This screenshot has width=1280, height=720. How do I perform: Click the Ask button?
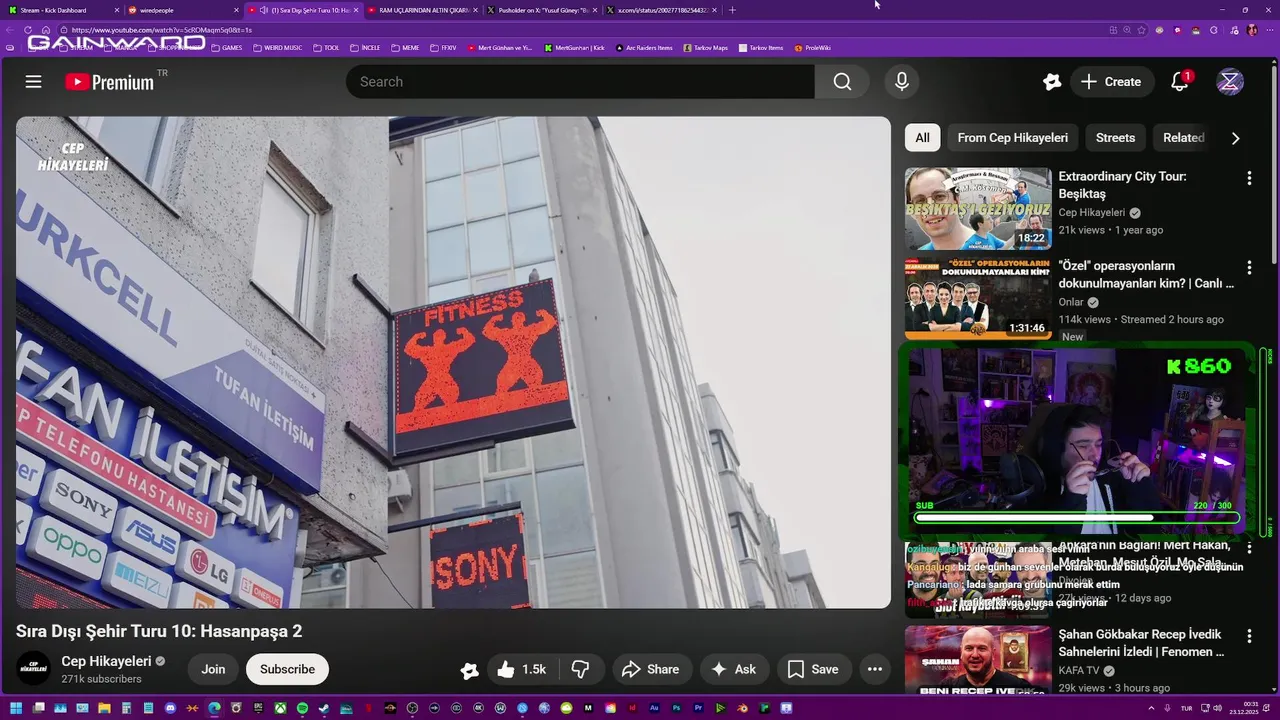734,669
